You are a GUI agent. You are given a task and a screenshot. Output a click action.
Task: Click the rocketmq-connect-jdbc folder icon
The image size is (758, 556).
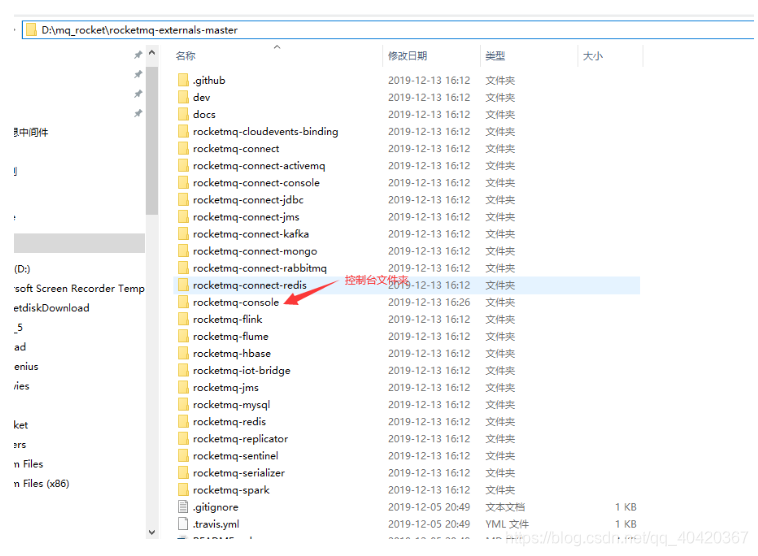coord(183,200)
